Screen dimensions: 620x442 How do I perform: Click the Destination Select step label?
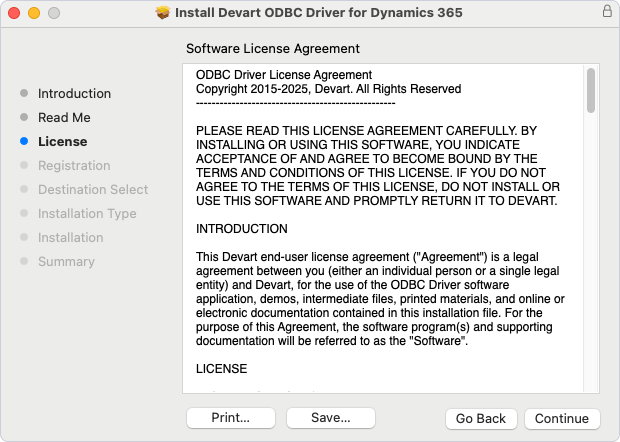coord(93,189)
